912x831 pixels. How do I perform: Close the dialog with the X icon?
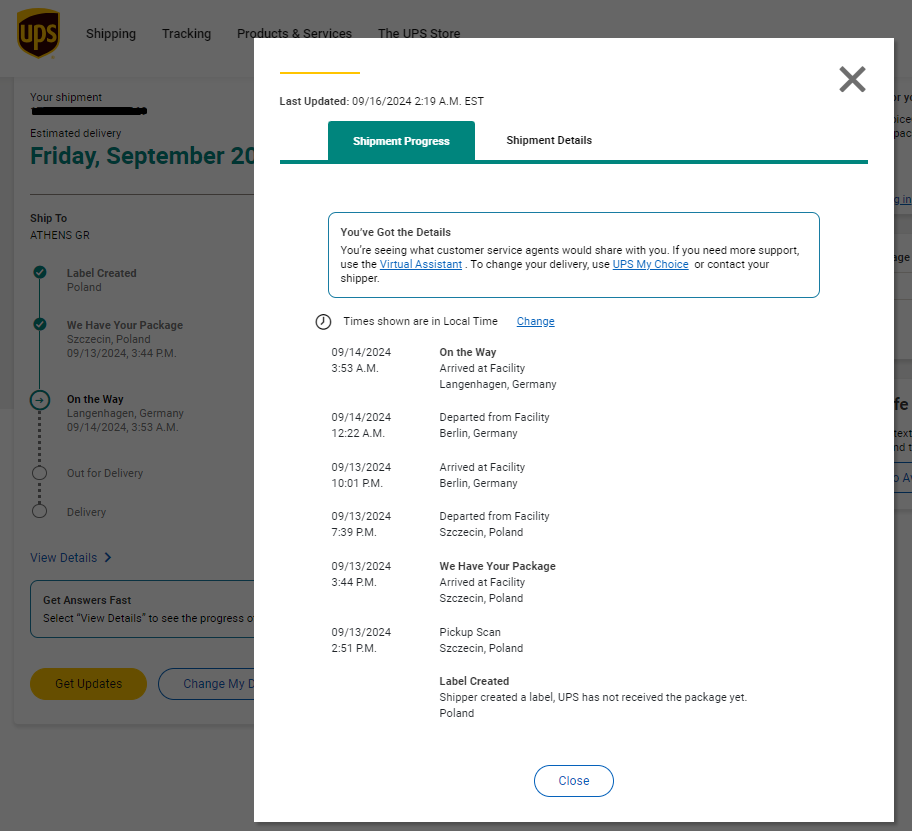(x=852, y=79)
